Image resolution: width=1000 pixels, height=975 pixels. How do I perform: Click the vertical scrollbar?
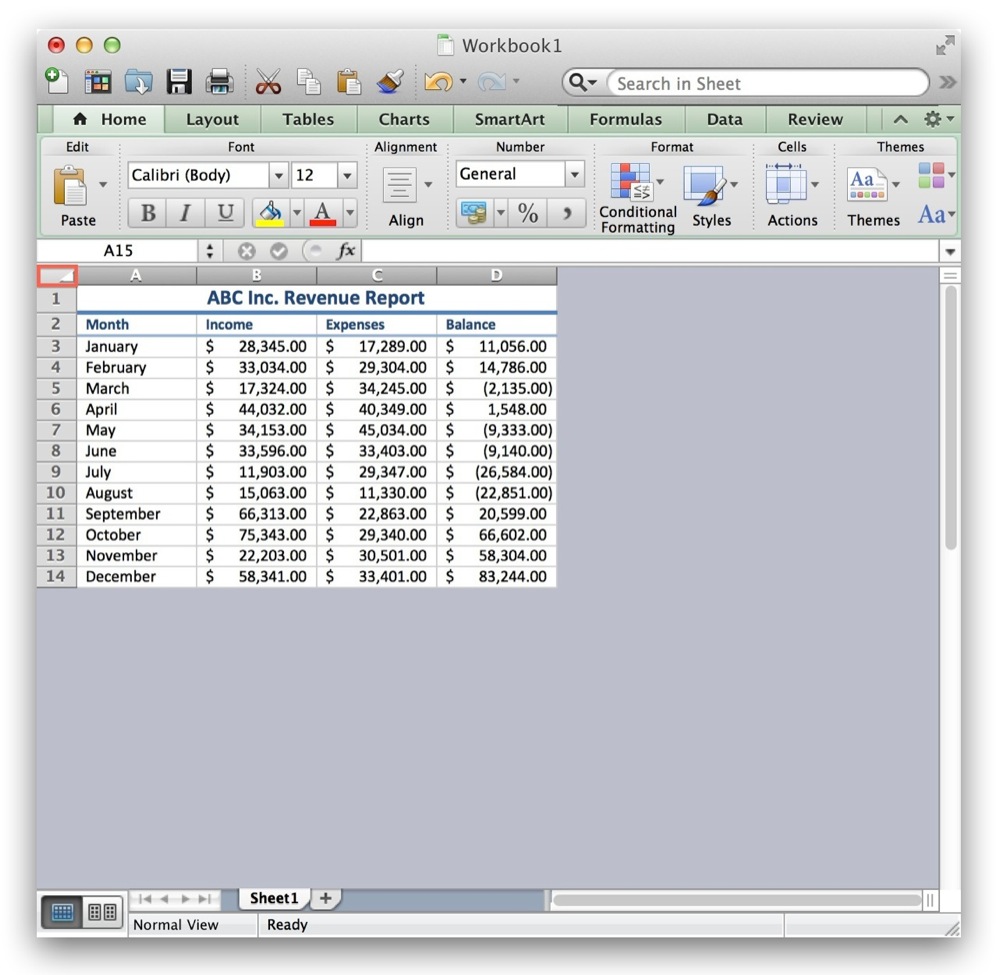[950, 417]
